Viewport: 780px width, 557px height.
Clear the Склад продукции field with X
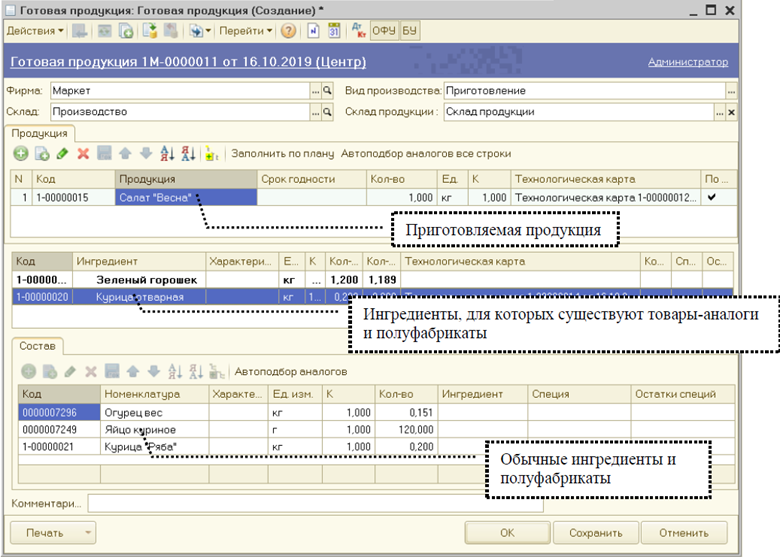coord(730,112)
